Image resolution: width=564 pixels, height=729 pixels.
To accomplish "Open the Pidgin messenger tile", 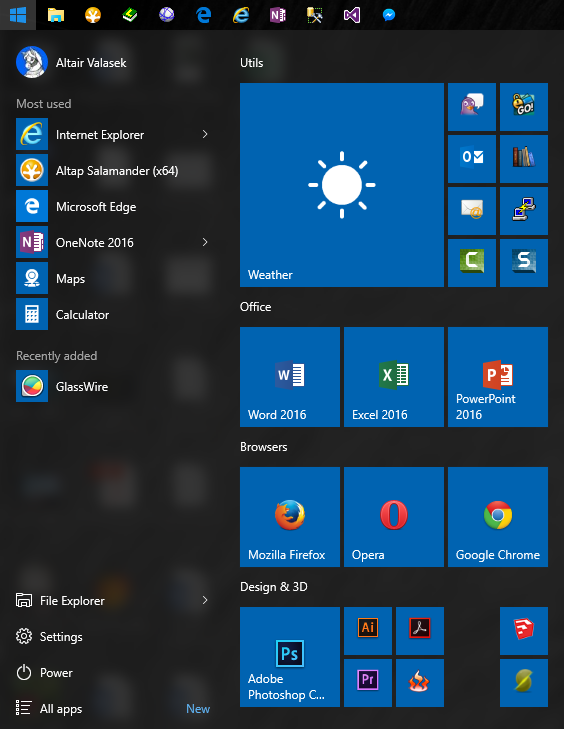I will (471, 107).
